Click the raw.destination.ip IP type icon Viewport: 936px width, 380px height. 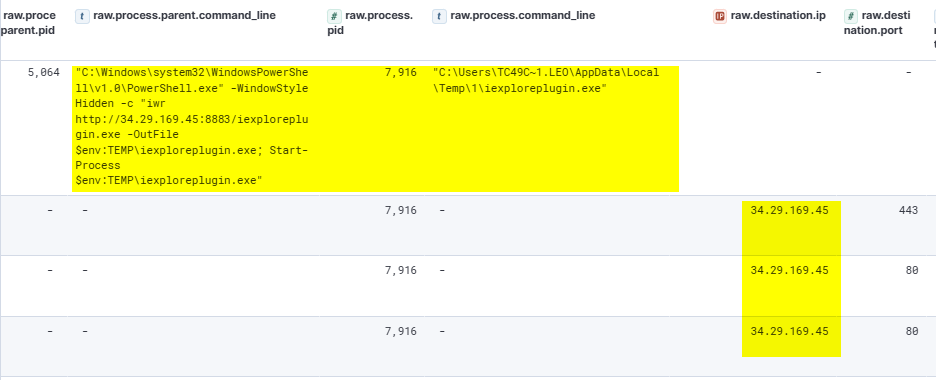pos(720,16)
